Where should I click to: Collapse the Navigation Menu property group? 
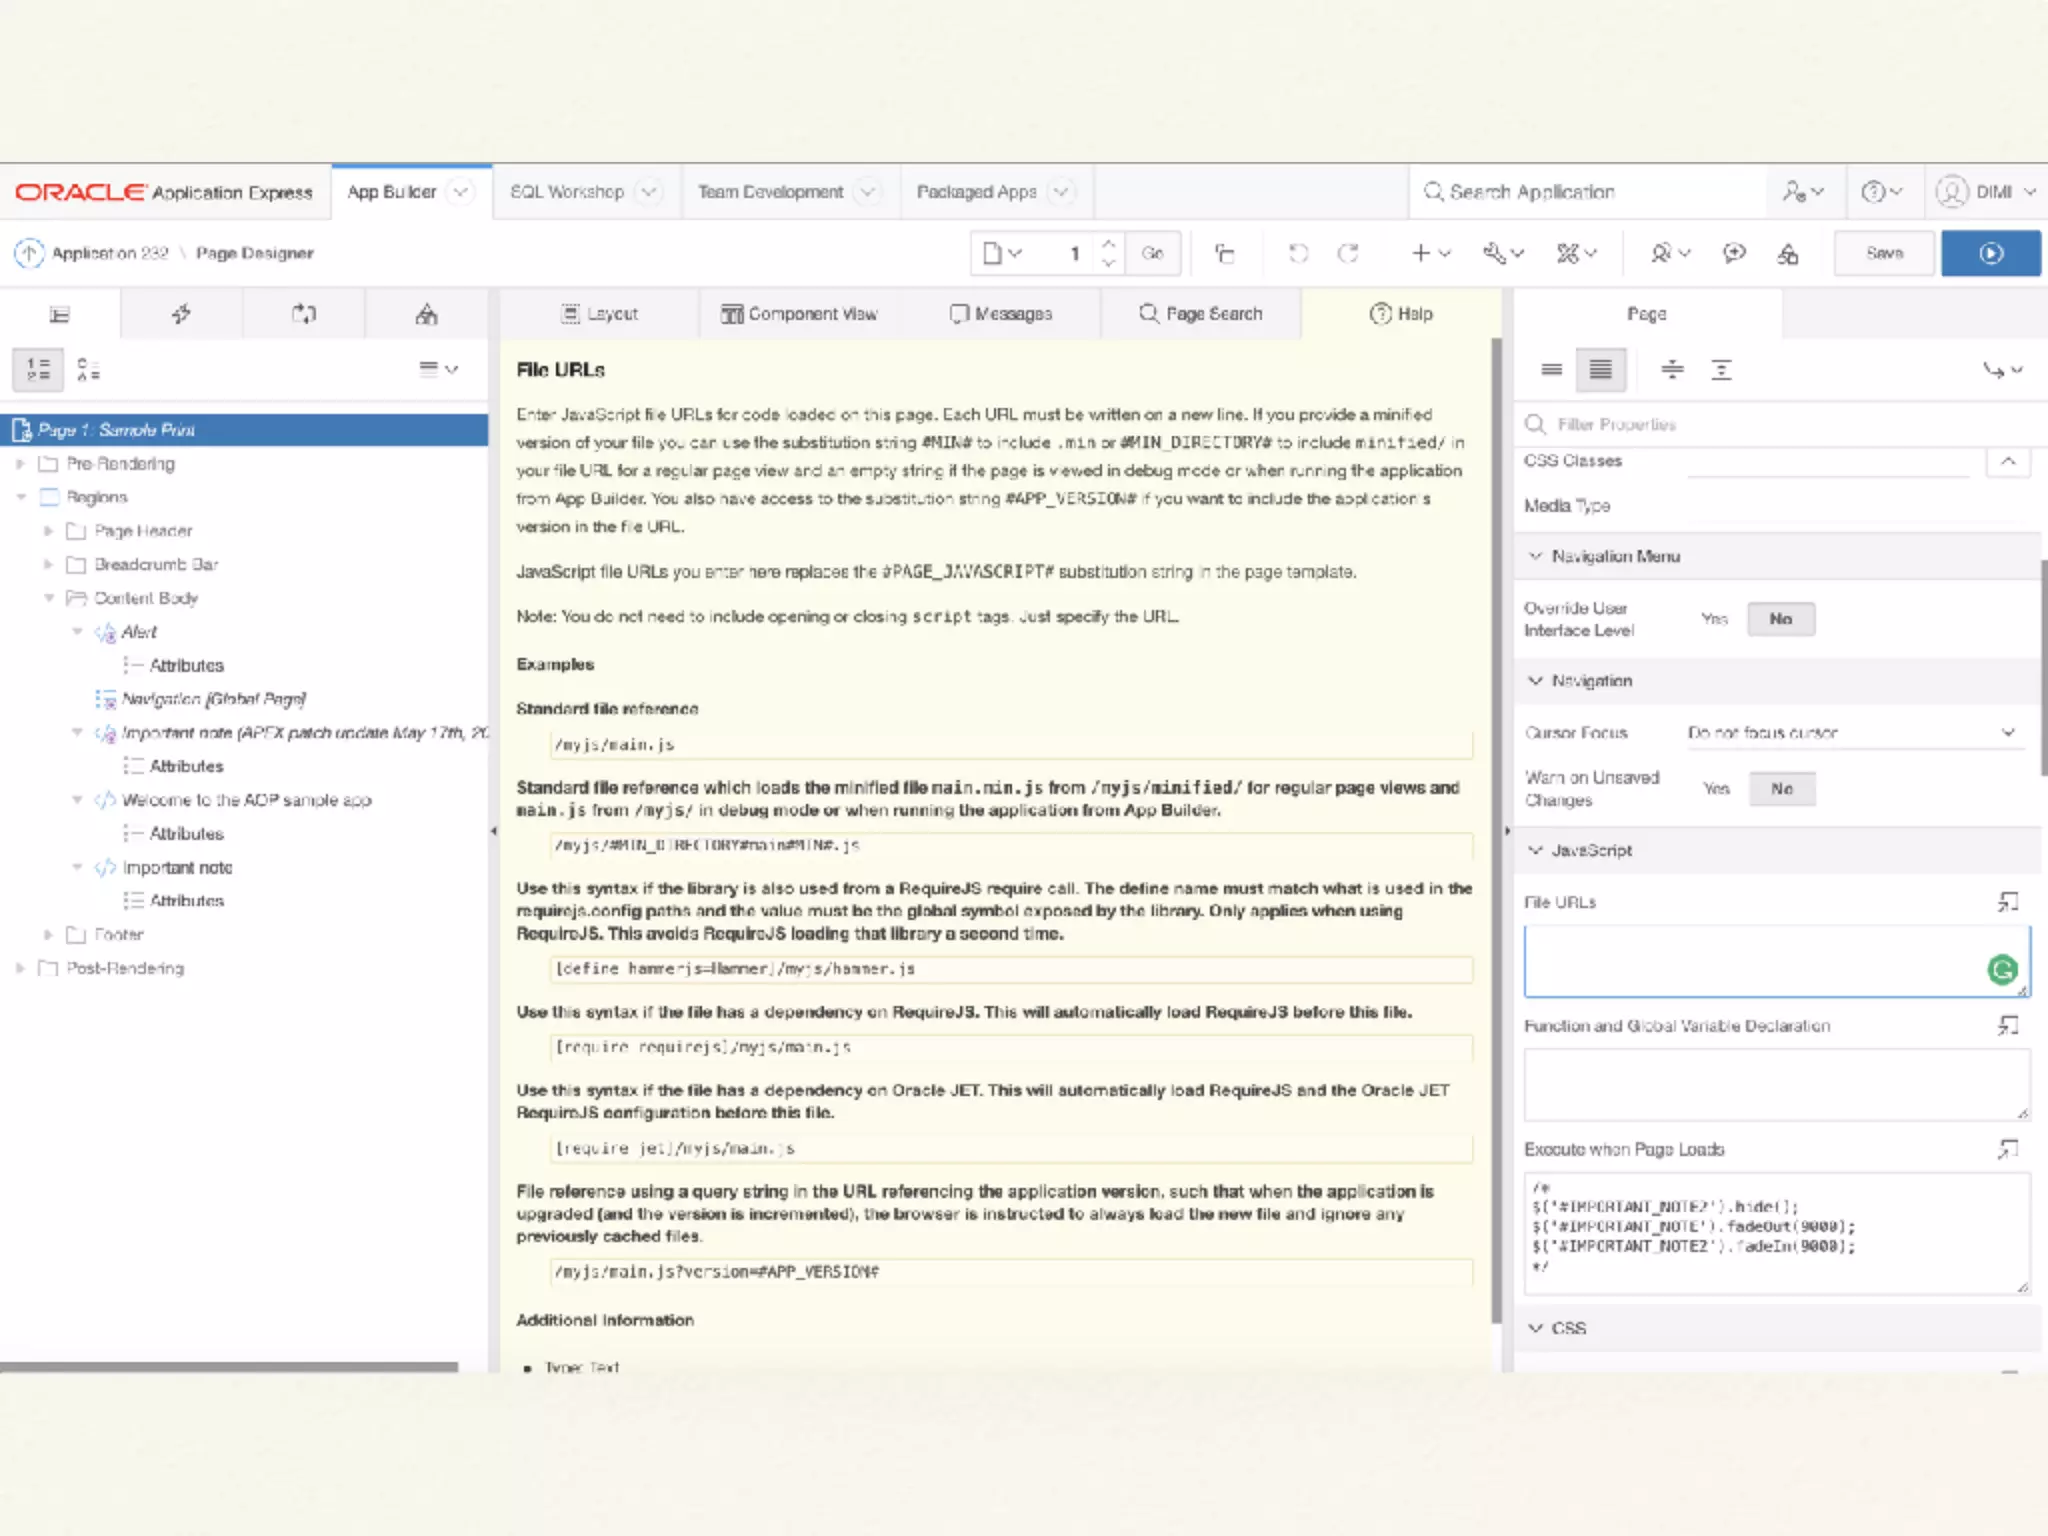pos(1535,556)
